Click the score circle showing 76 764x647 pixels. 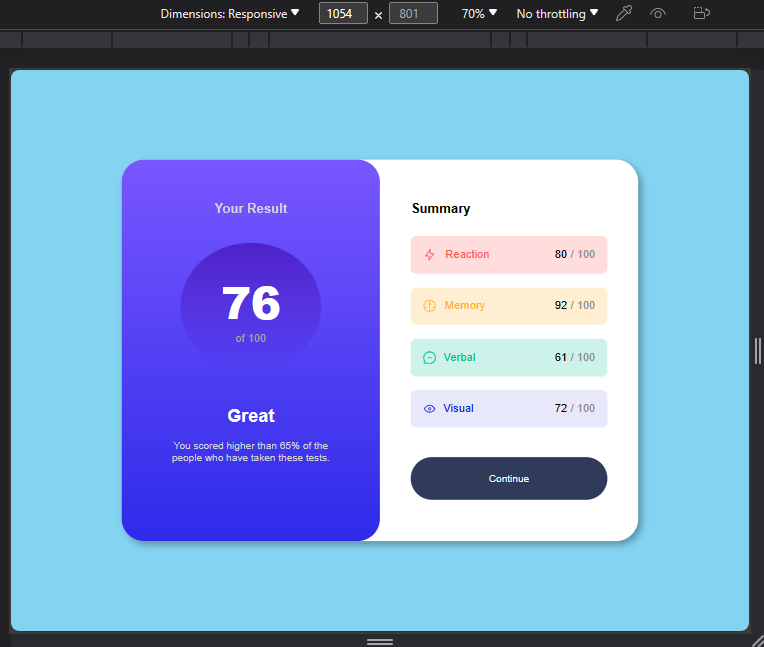[x=251, y=306]
